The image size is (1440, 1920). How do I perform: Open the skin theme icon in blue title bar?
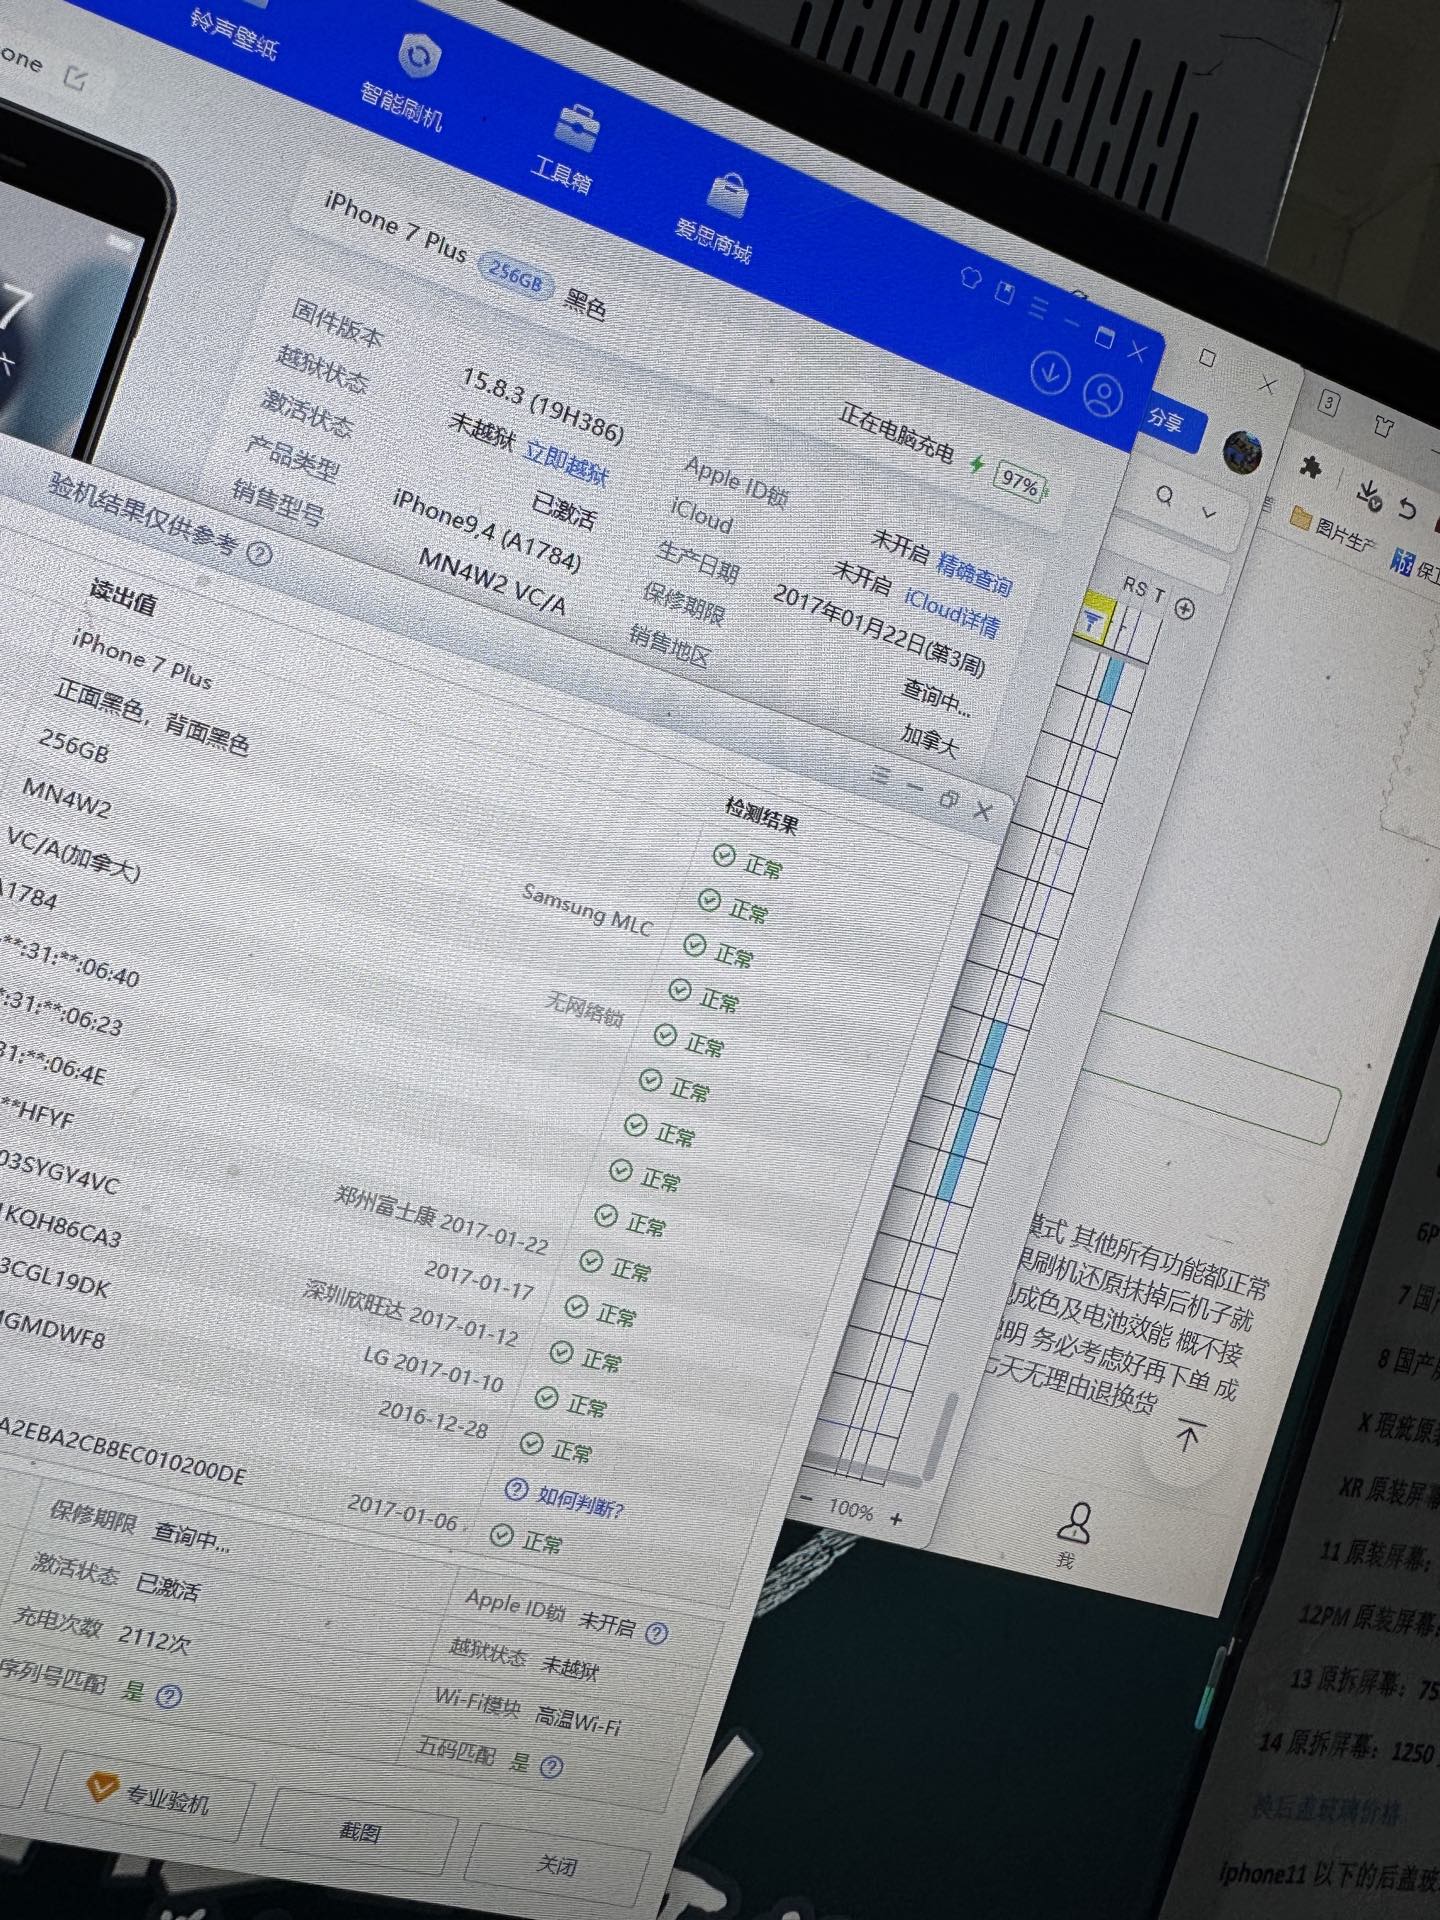(x=970, y=279)
